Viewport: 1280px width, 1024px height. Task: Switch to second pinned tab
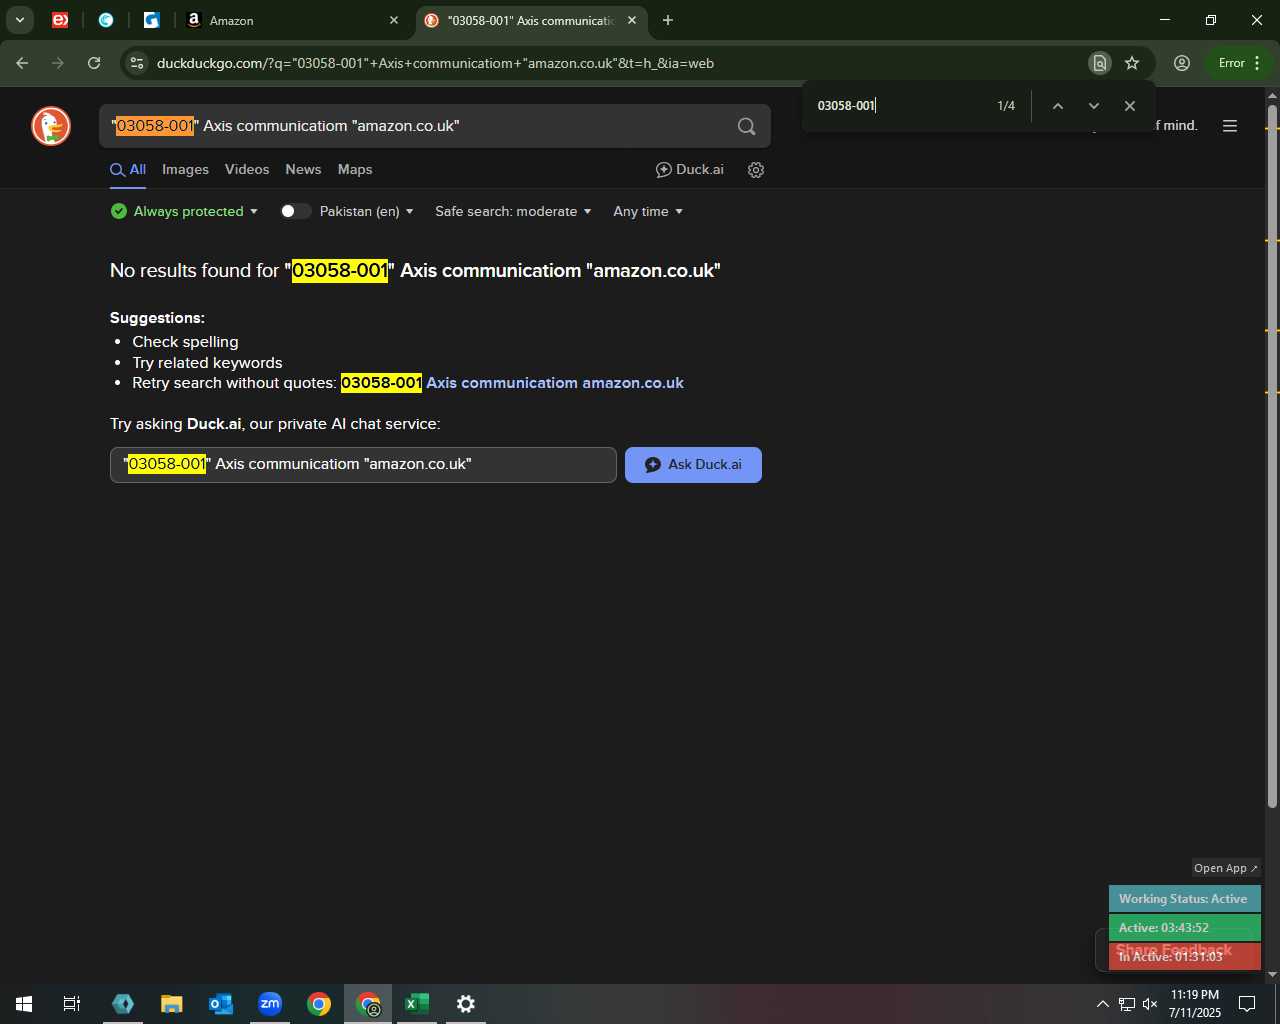(x=106, y=20)
